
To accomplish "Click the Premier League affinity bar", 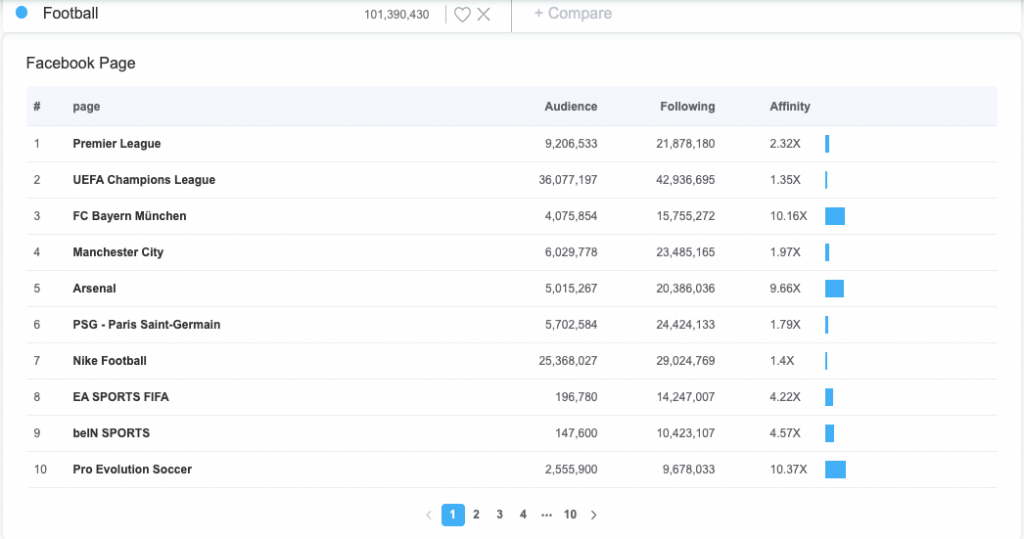I will 827,144.
